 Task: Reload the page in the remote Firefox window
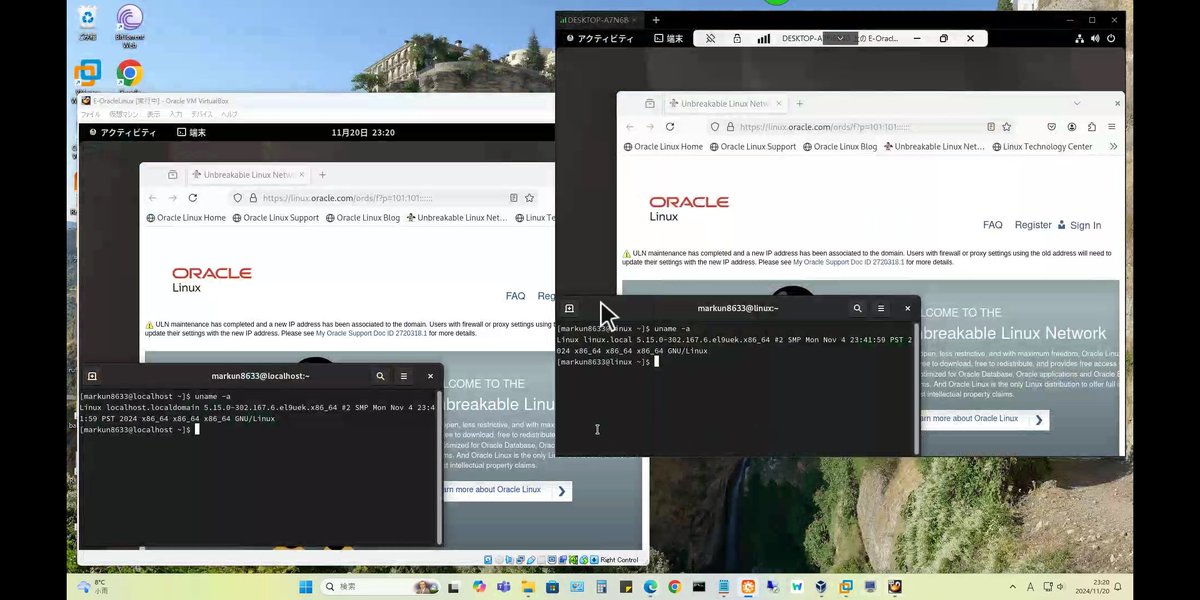(x=670, y=127)
